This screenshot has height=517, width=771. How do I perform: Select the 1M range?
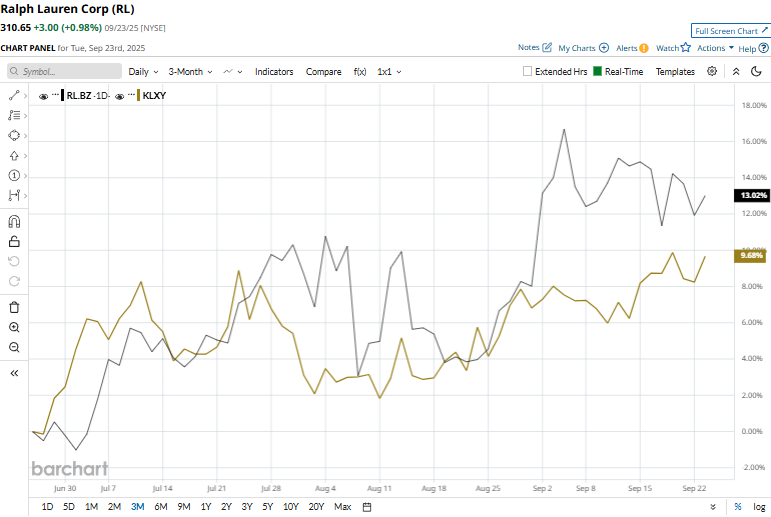click(x=91, y=507)
